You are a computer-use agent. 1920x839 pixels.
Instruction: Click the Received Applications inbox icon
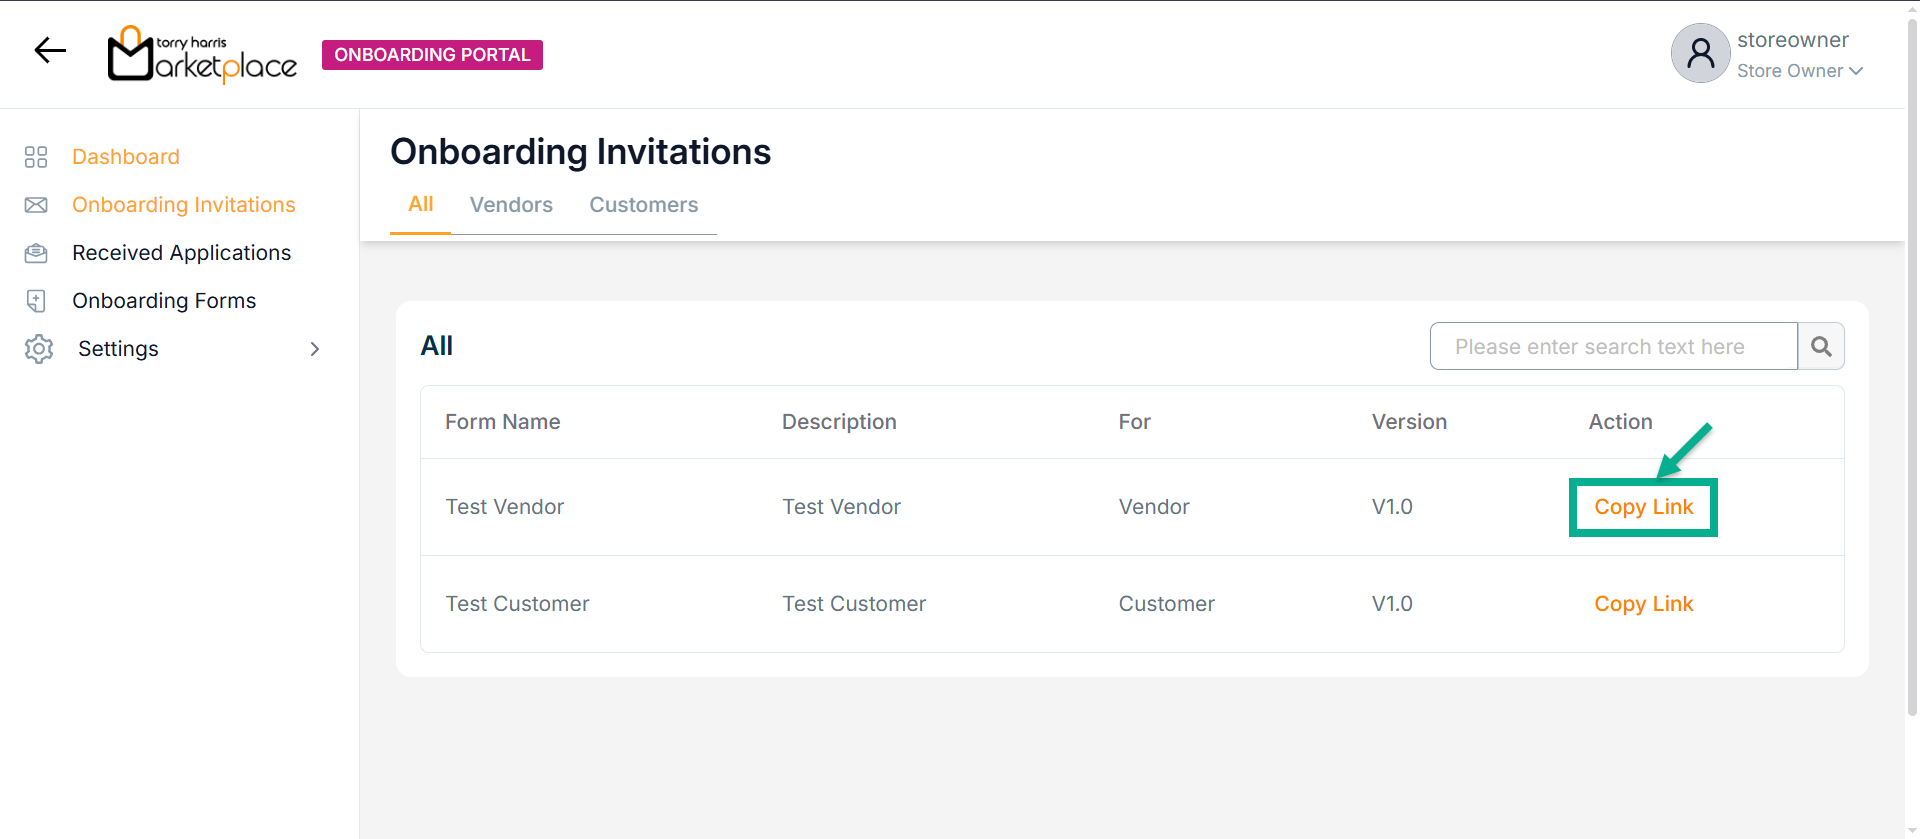pos(36,253)
